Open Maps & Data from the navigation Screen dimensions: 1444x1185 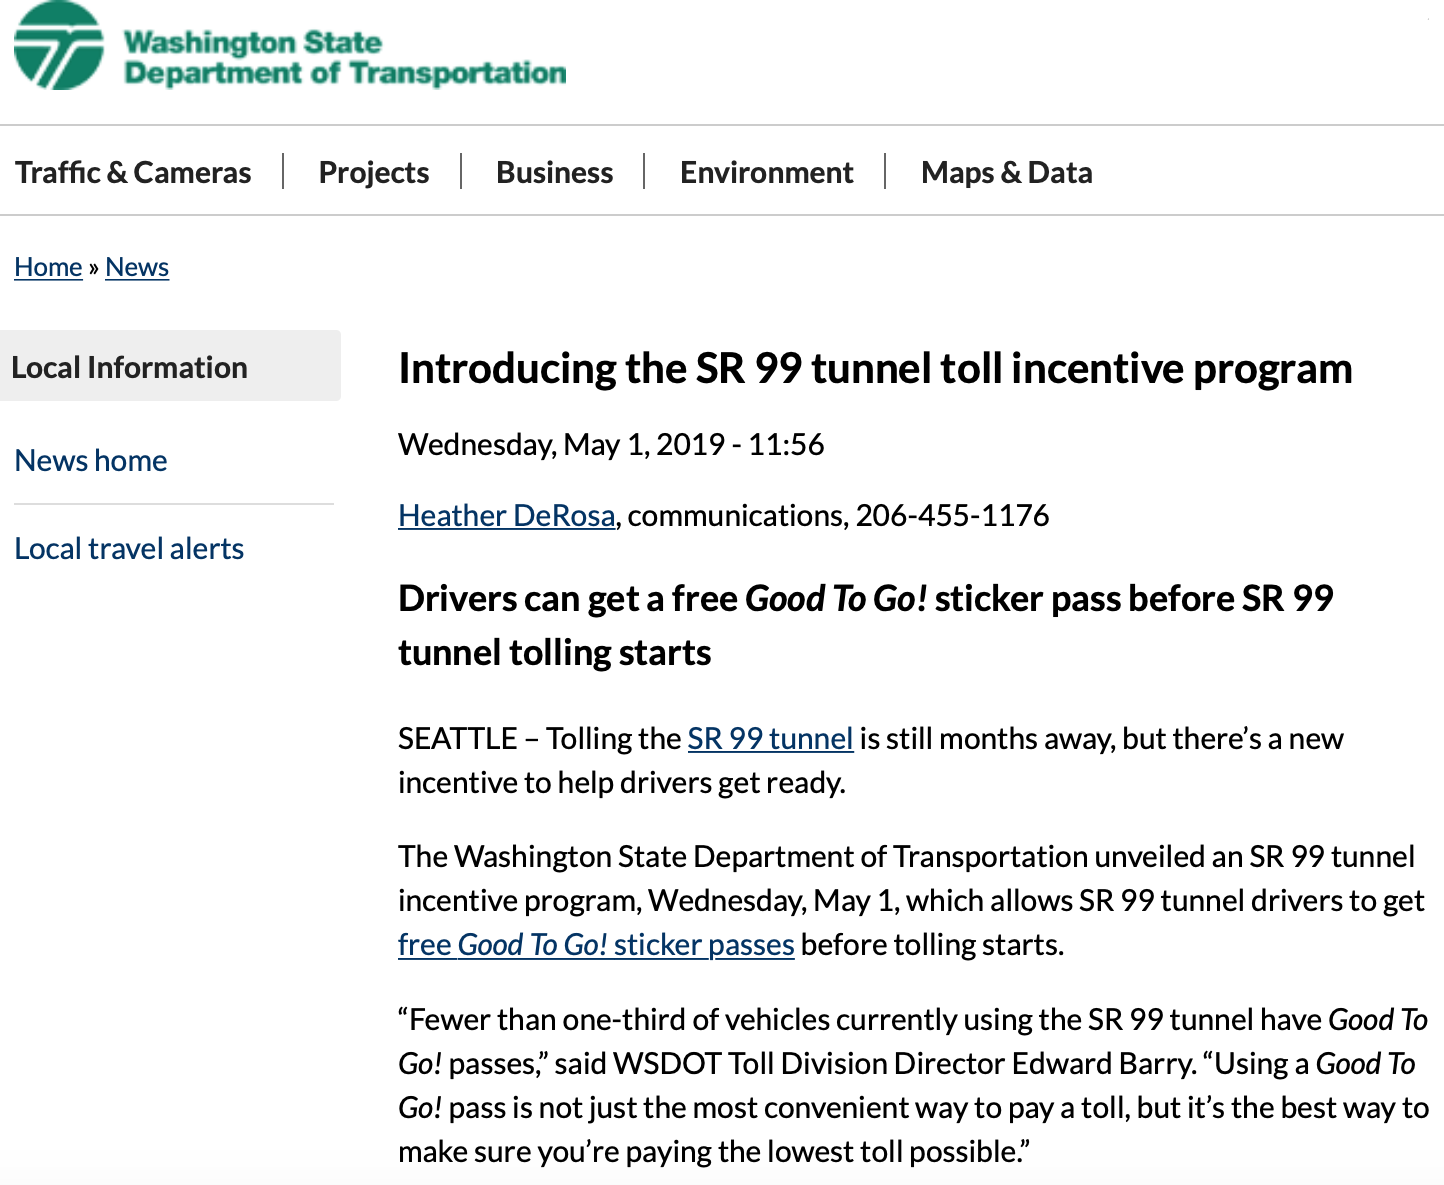click(1006, 172)
